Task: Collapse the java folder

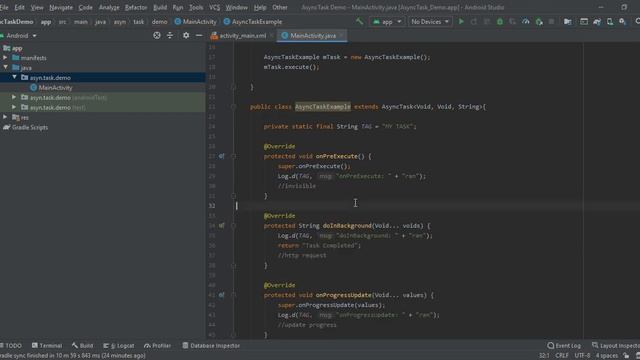Action: pos(5,67)
